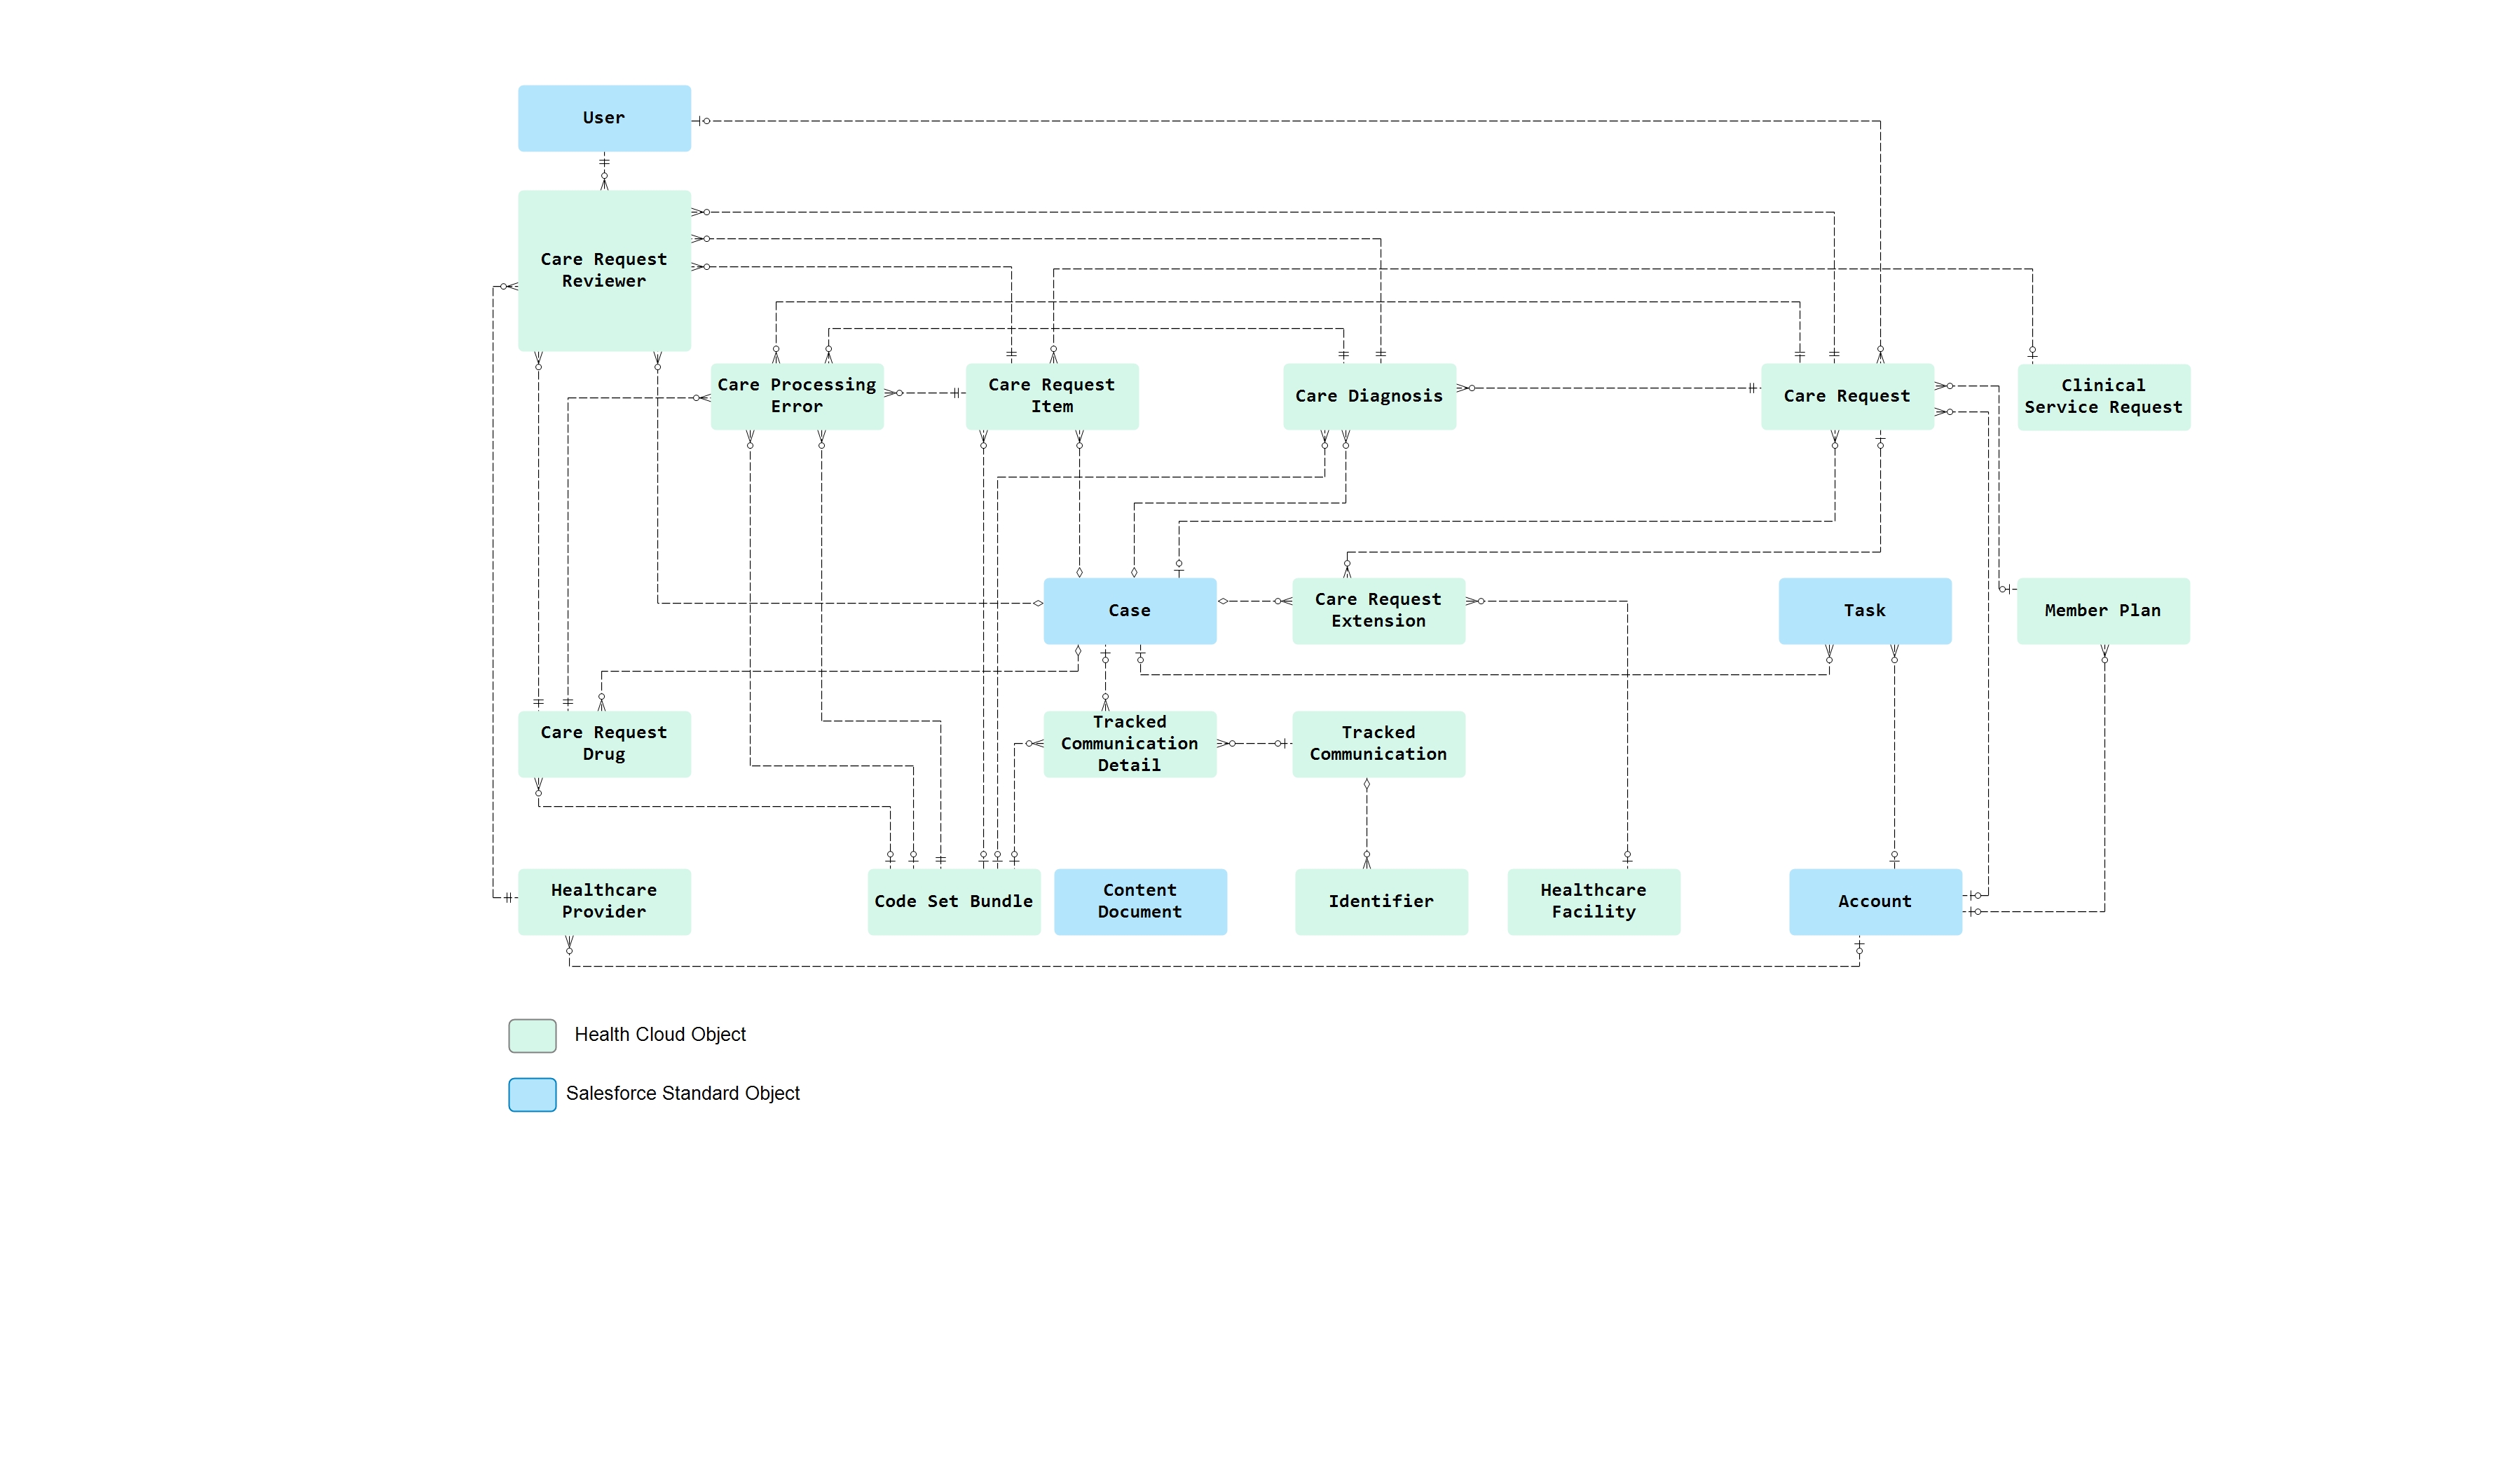Viewport: 2520px width, 1472px height.
Task: Select the Code Set Bundle entity
Action: (953, 901)
